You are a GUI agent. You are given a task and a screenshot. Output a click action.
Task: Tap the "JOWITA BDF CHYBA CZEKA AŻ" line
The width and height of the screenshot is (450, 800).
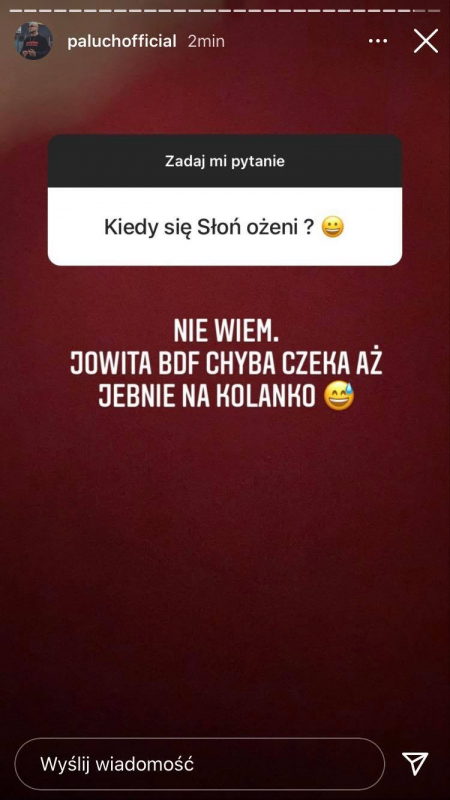(226, 366)
